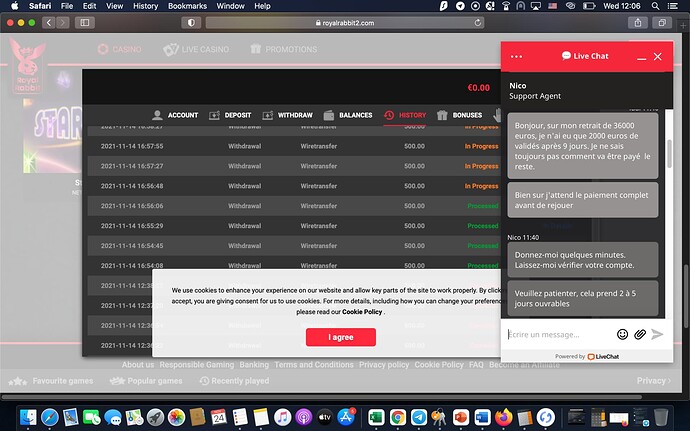Switch to the Balances tab
The height and width of the screenshot is (431, 690).
(348, 115)
